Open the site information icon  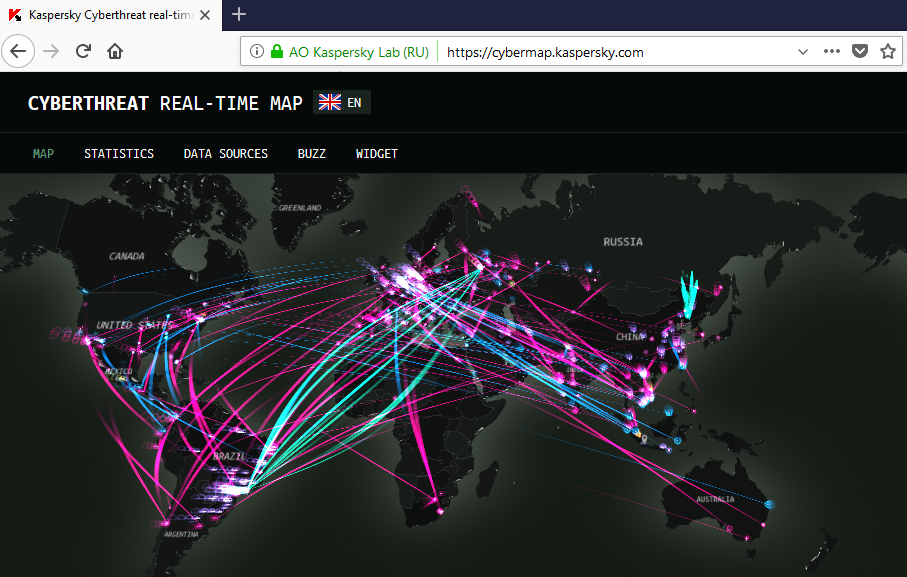257,52
